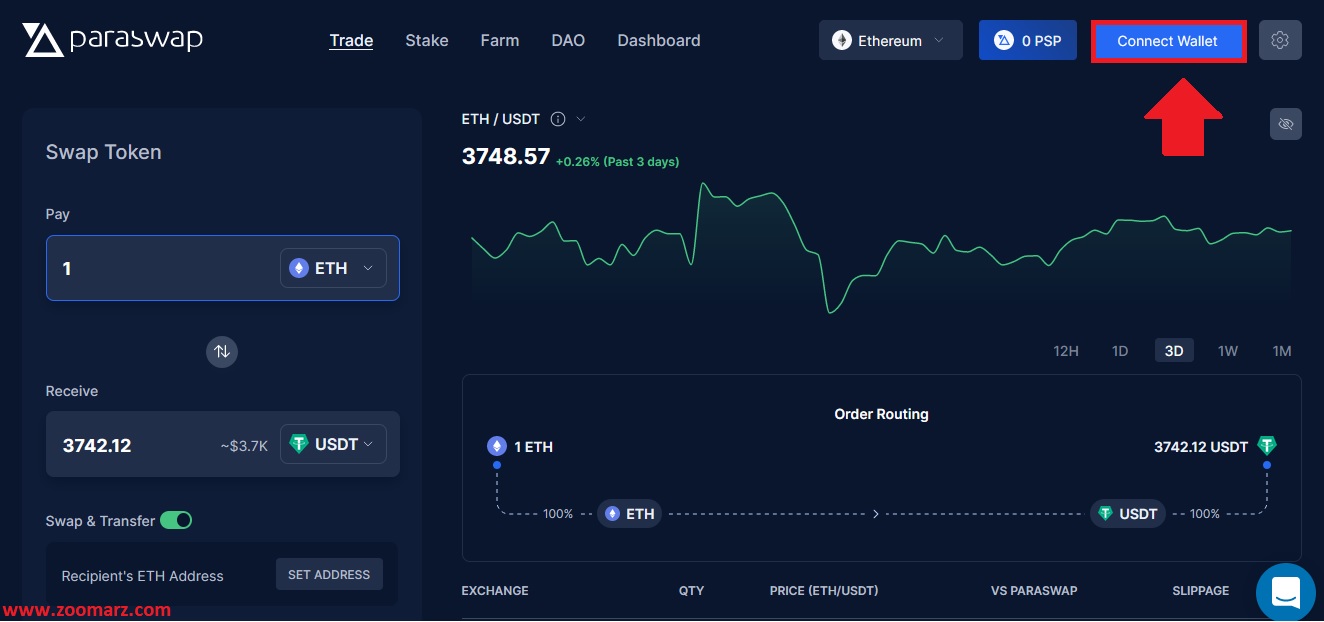Click the USDT pill in the order route

tap(1128, 514)
